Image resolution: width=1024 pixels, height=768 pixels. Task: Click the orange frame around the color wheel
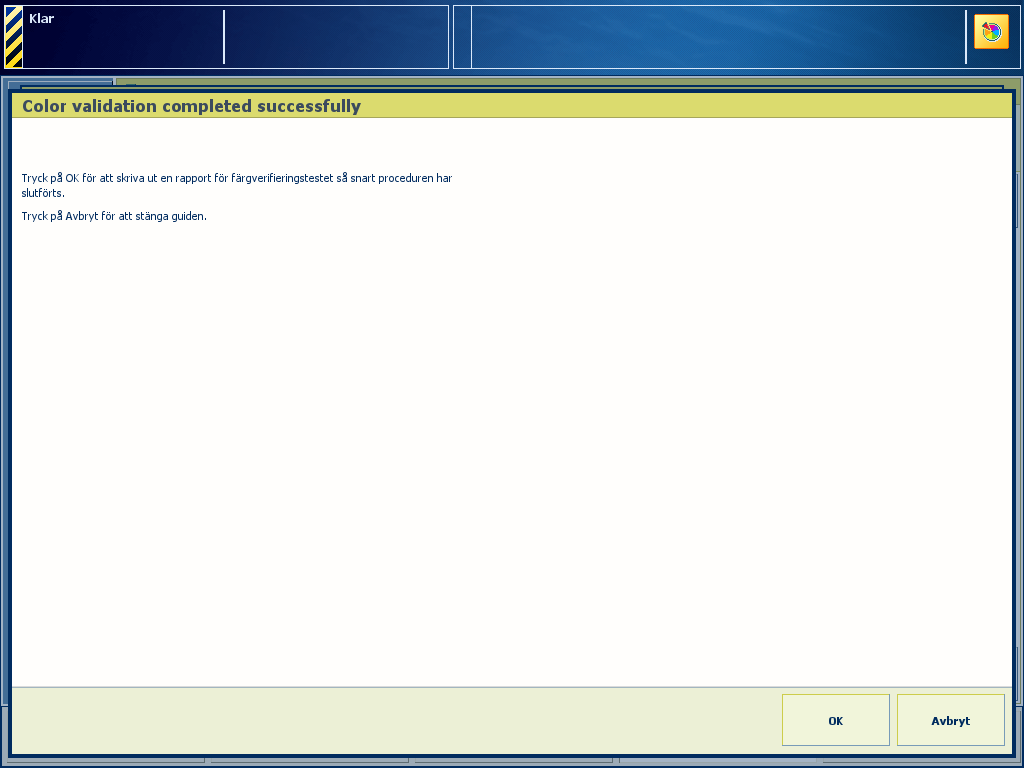click(x=991, y=31)
